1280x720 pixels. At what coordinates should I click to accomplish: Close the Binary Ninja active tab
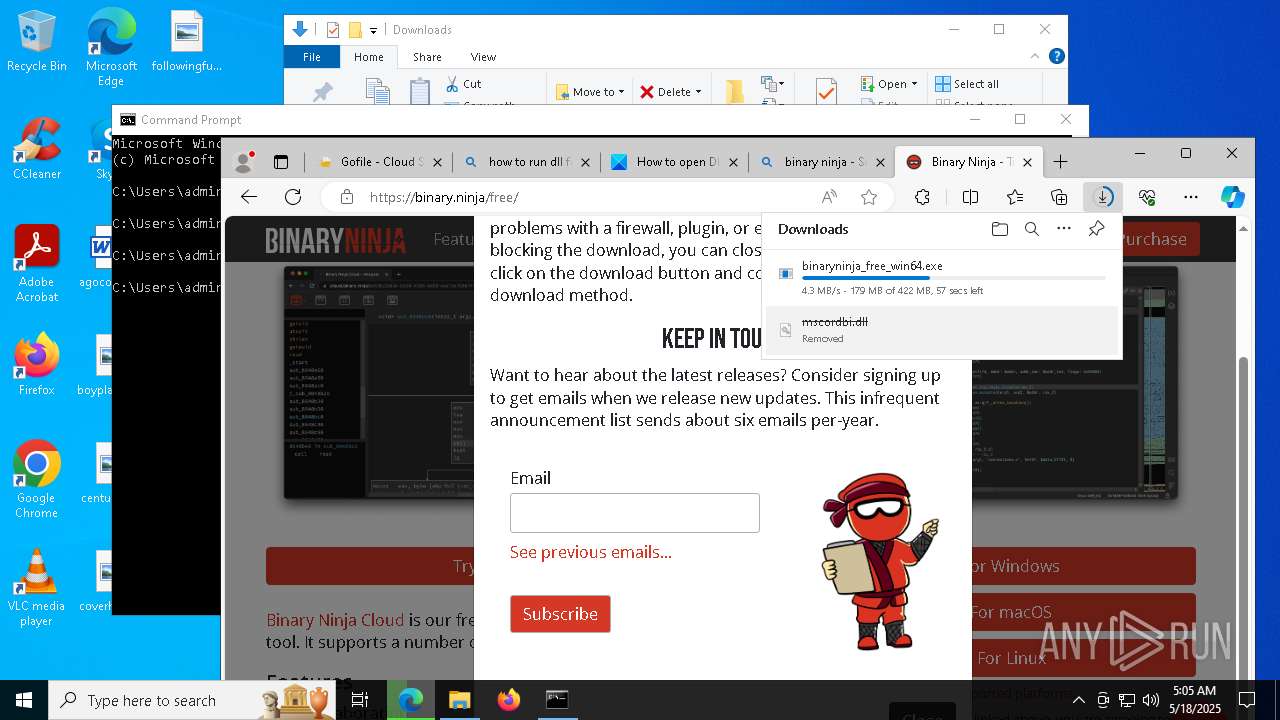pos(1029,162)
